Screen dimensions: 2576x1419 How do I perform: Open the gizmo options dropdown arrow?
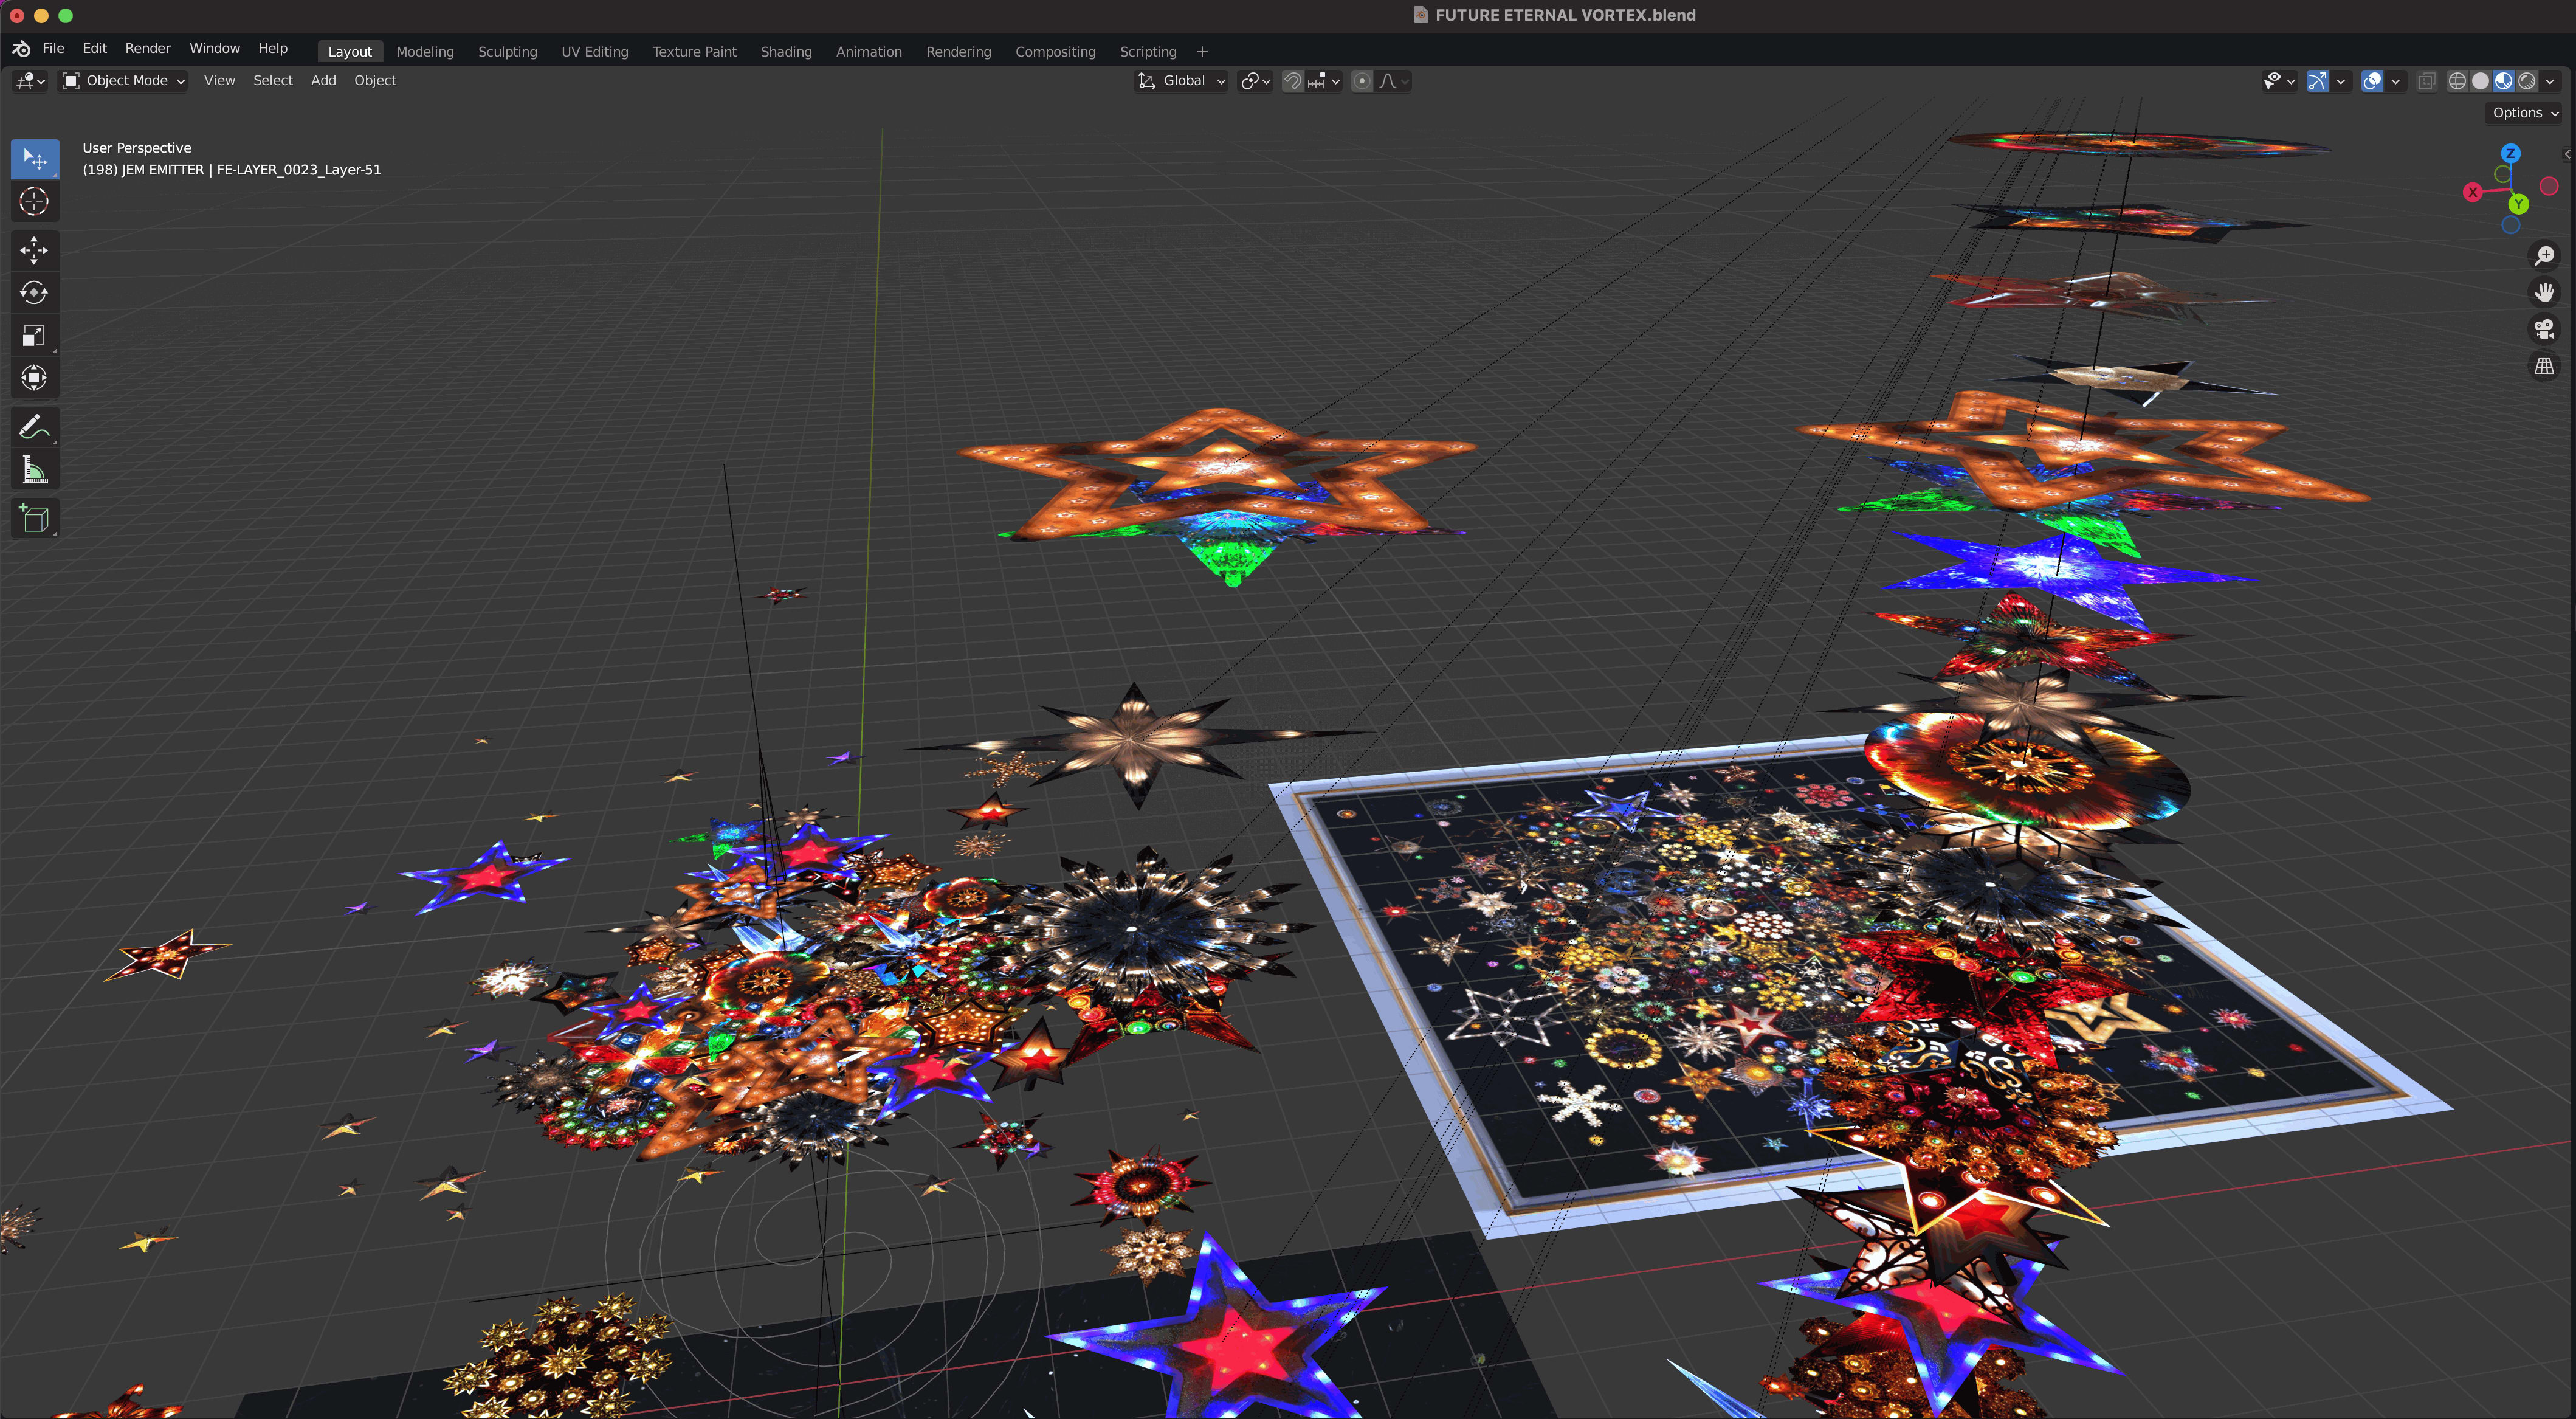click(2341, 81)
